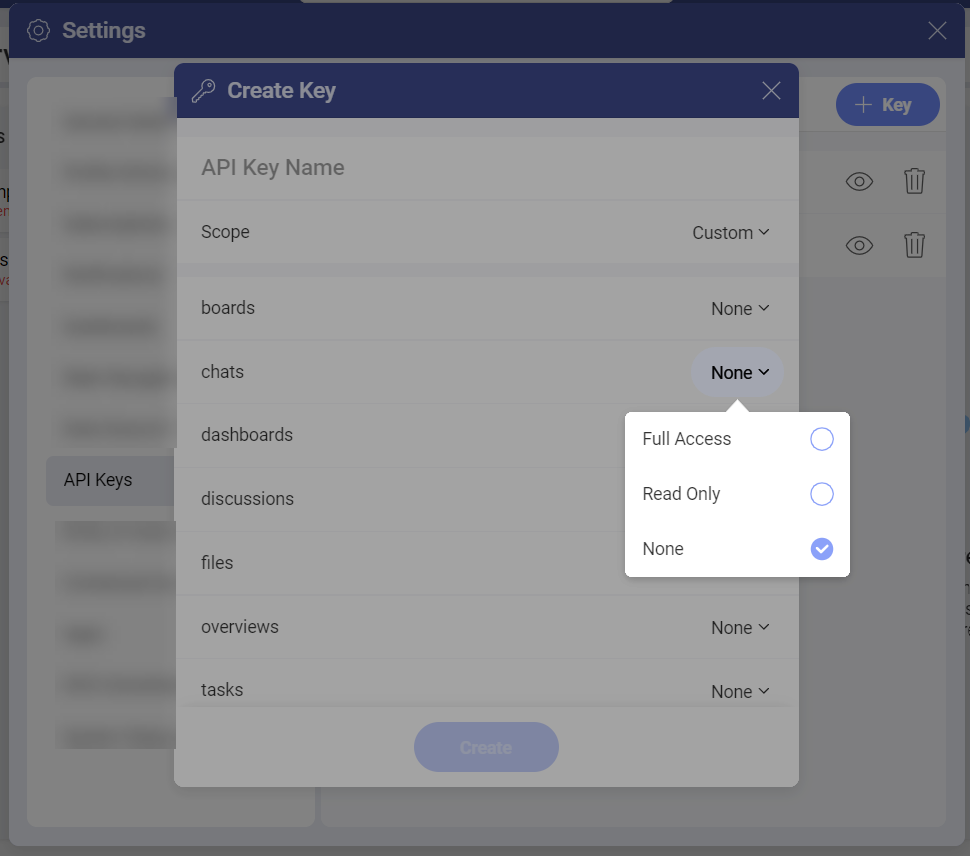Viewport: 970px width, 856px height.
Task: Collapse the chats None dropdown
Action: [x=737, y=372]
